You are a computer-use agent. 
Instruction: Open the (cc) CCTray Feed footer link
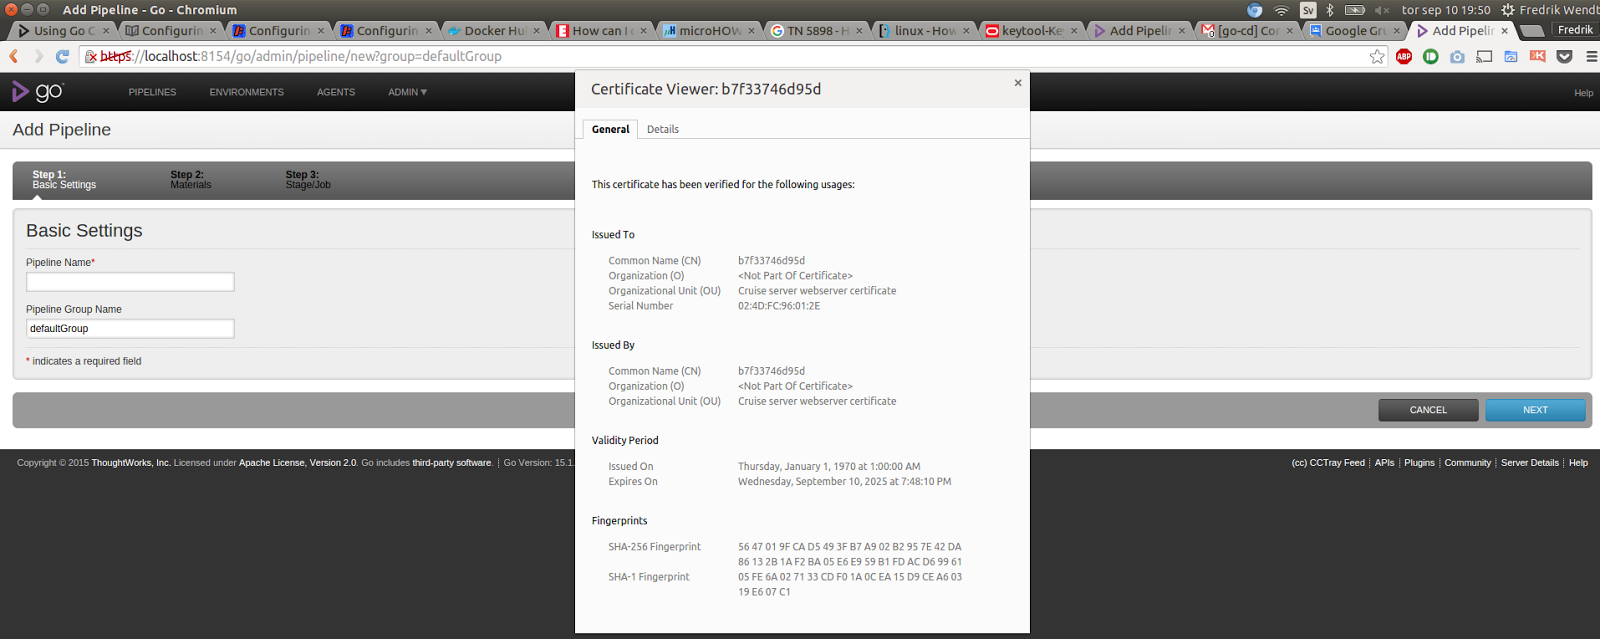click(x=1328, y=463)
